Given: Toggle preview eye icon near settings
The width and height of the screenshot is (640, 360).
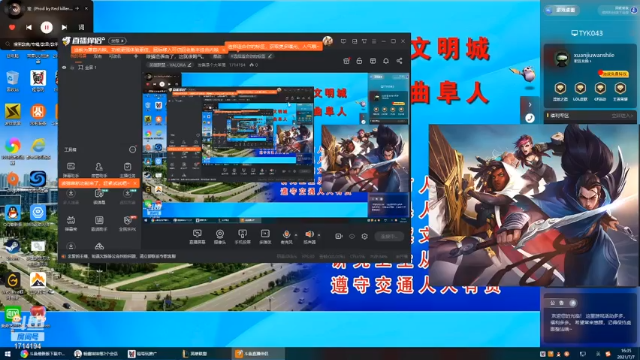Looking at the screenshot, I should click(351, 236).
